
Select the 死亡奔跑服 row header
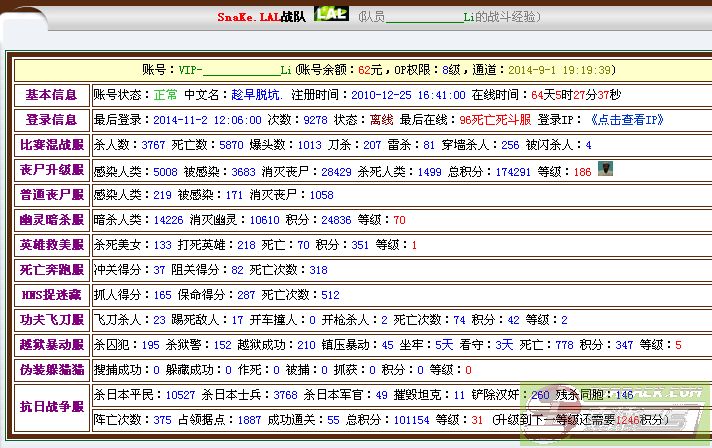pos(50,270)
